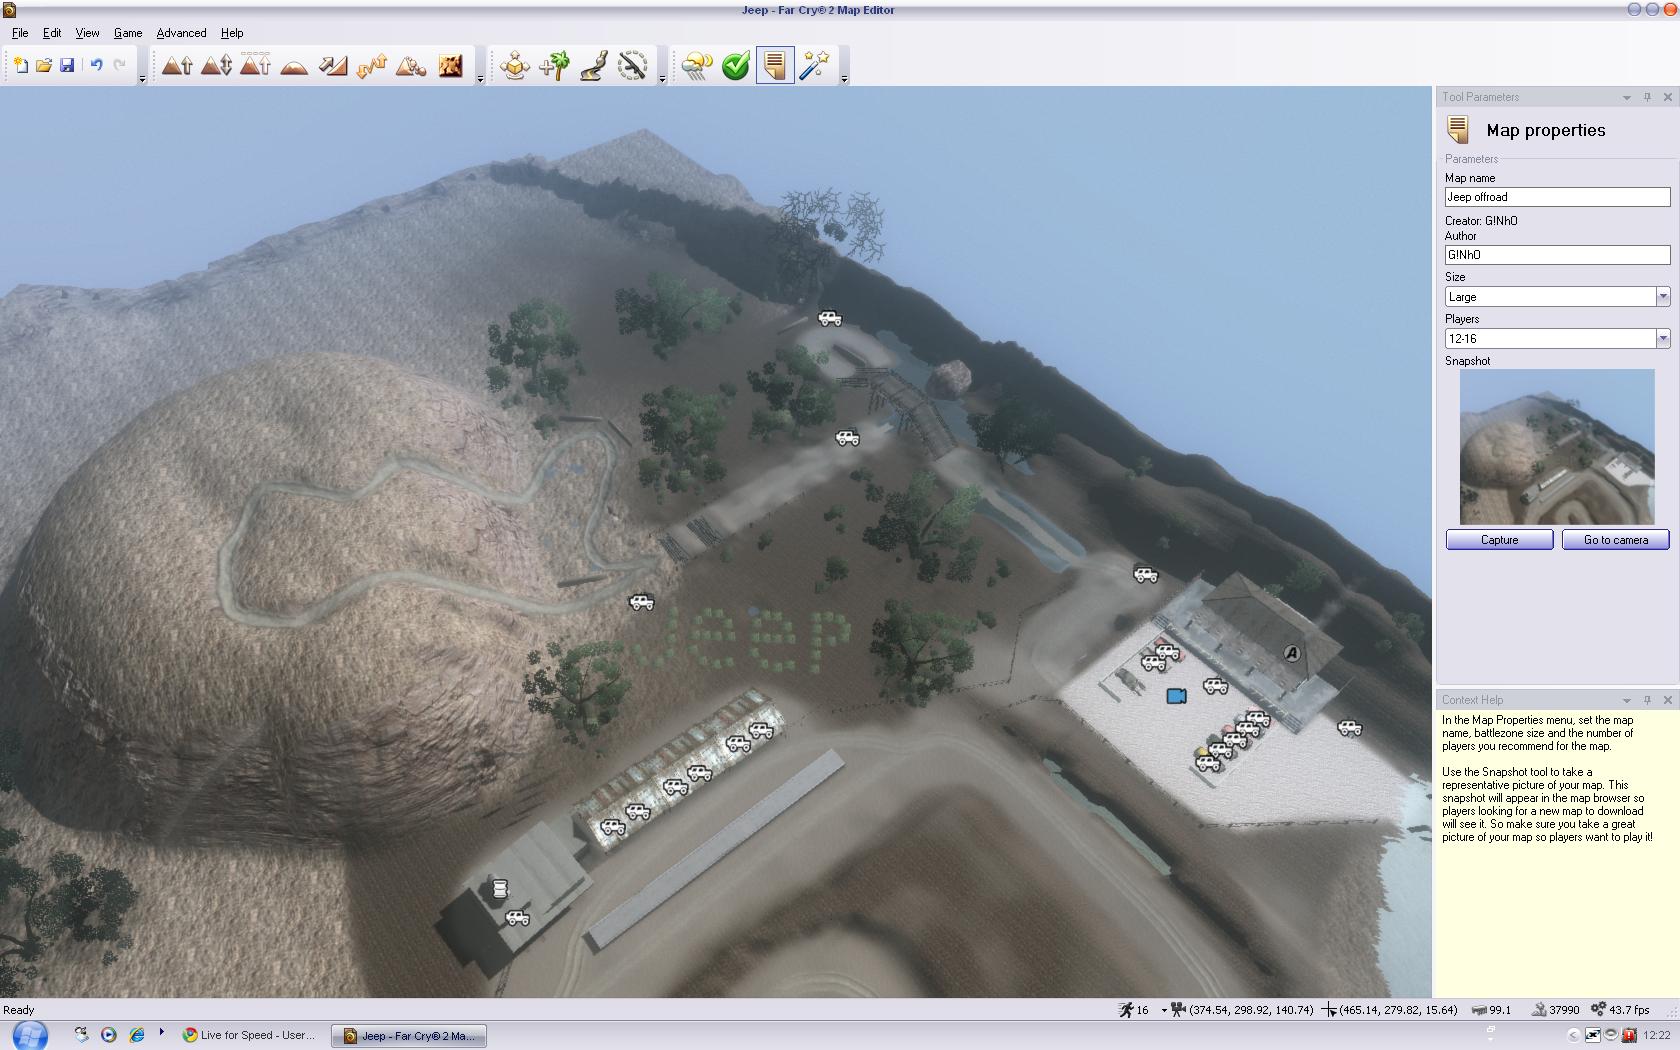Select the Road drawing tool

coord(593,66)
